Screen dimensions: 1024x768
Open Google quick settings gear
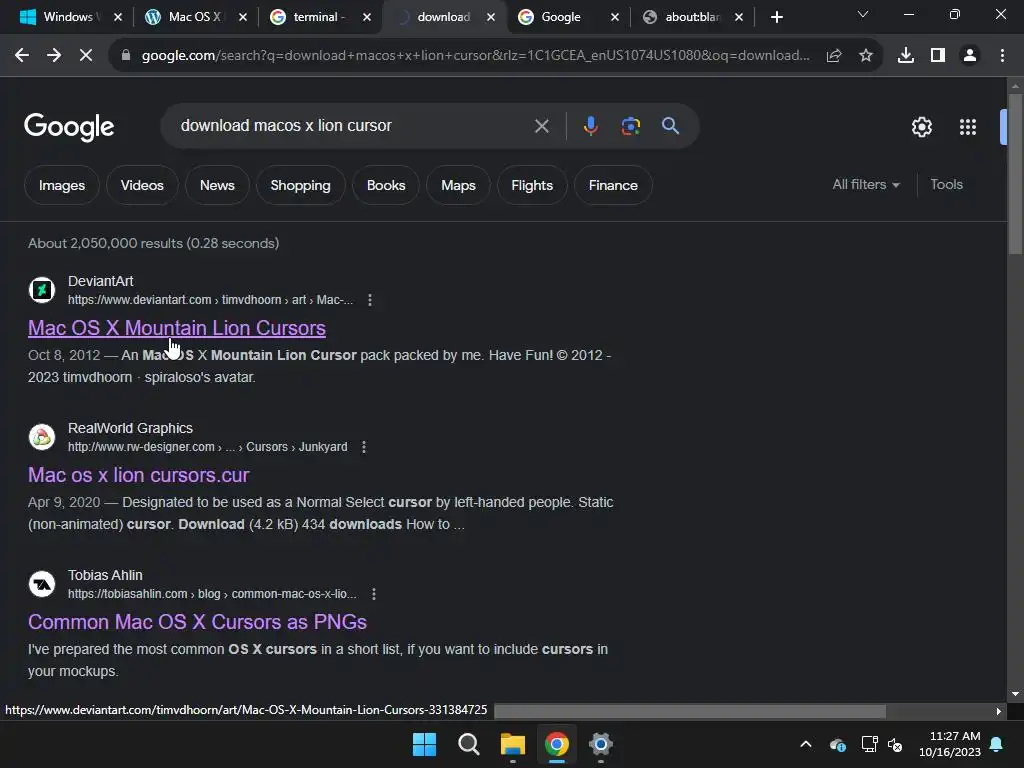[921, 127]
